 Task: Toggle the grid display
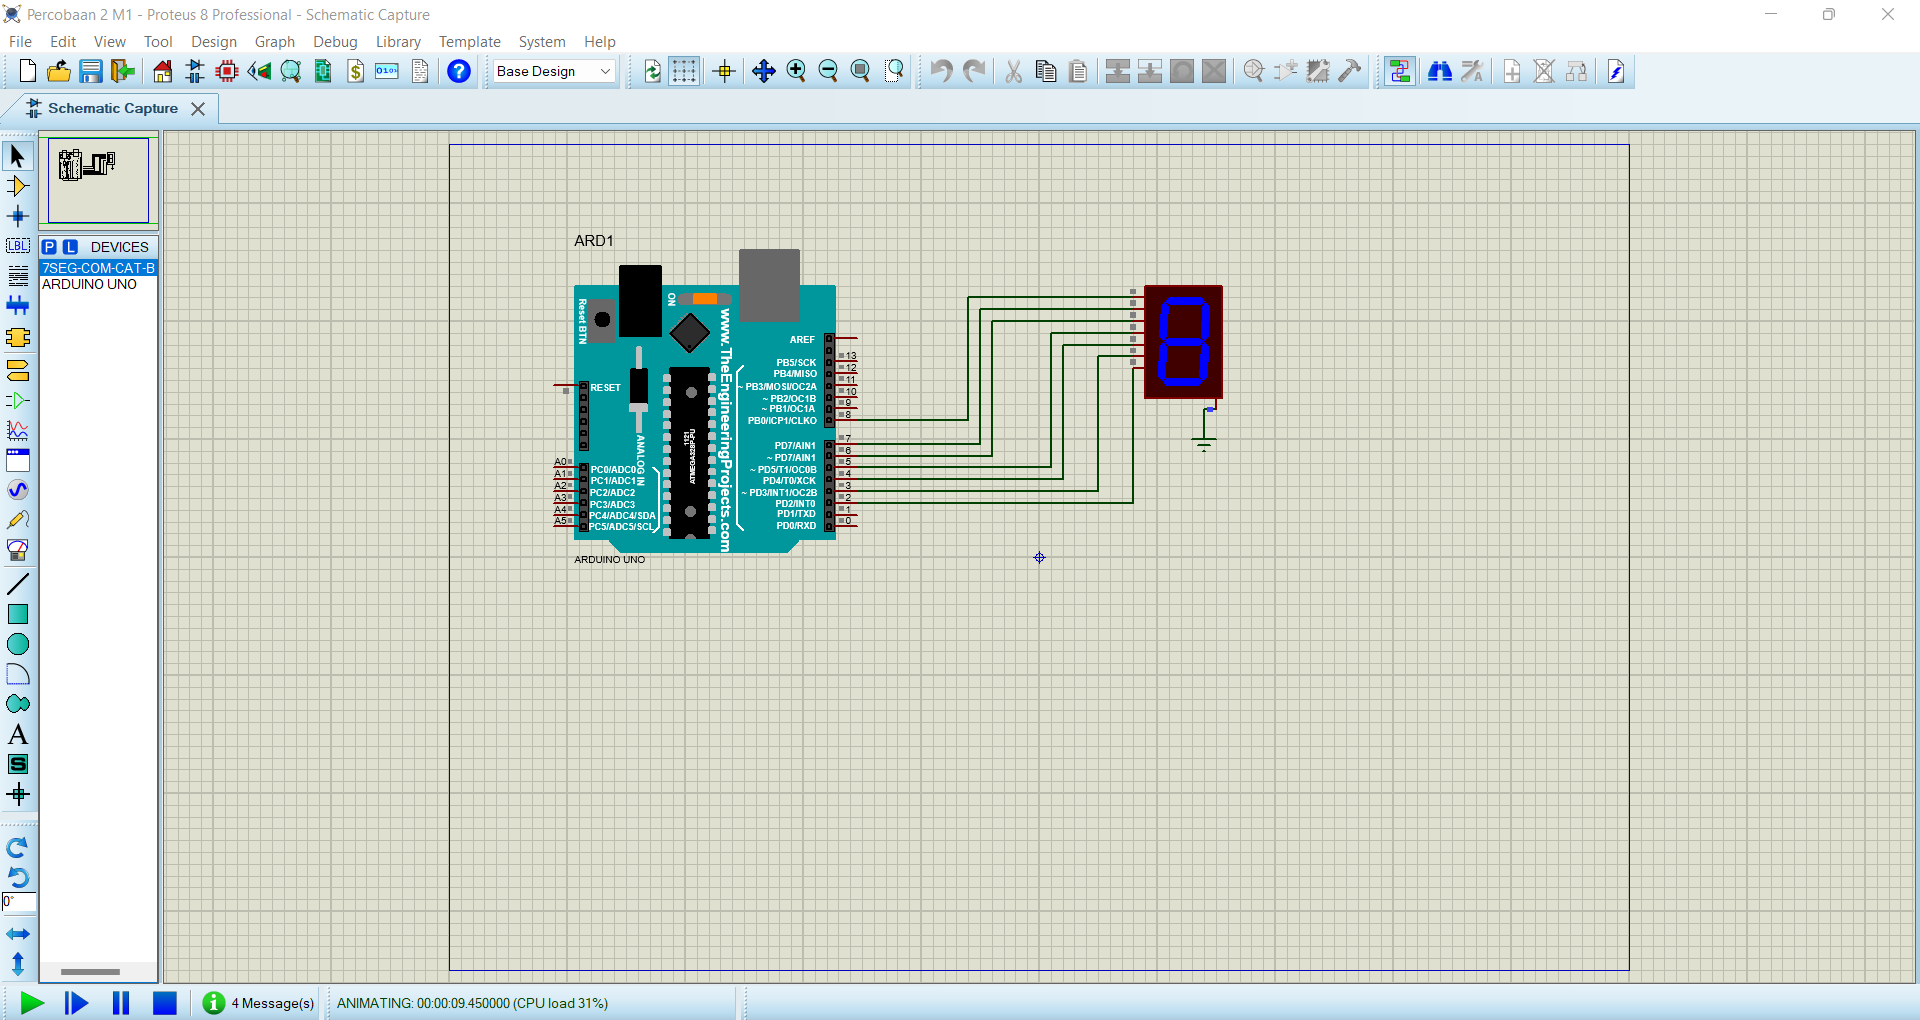tap(684, 71)
